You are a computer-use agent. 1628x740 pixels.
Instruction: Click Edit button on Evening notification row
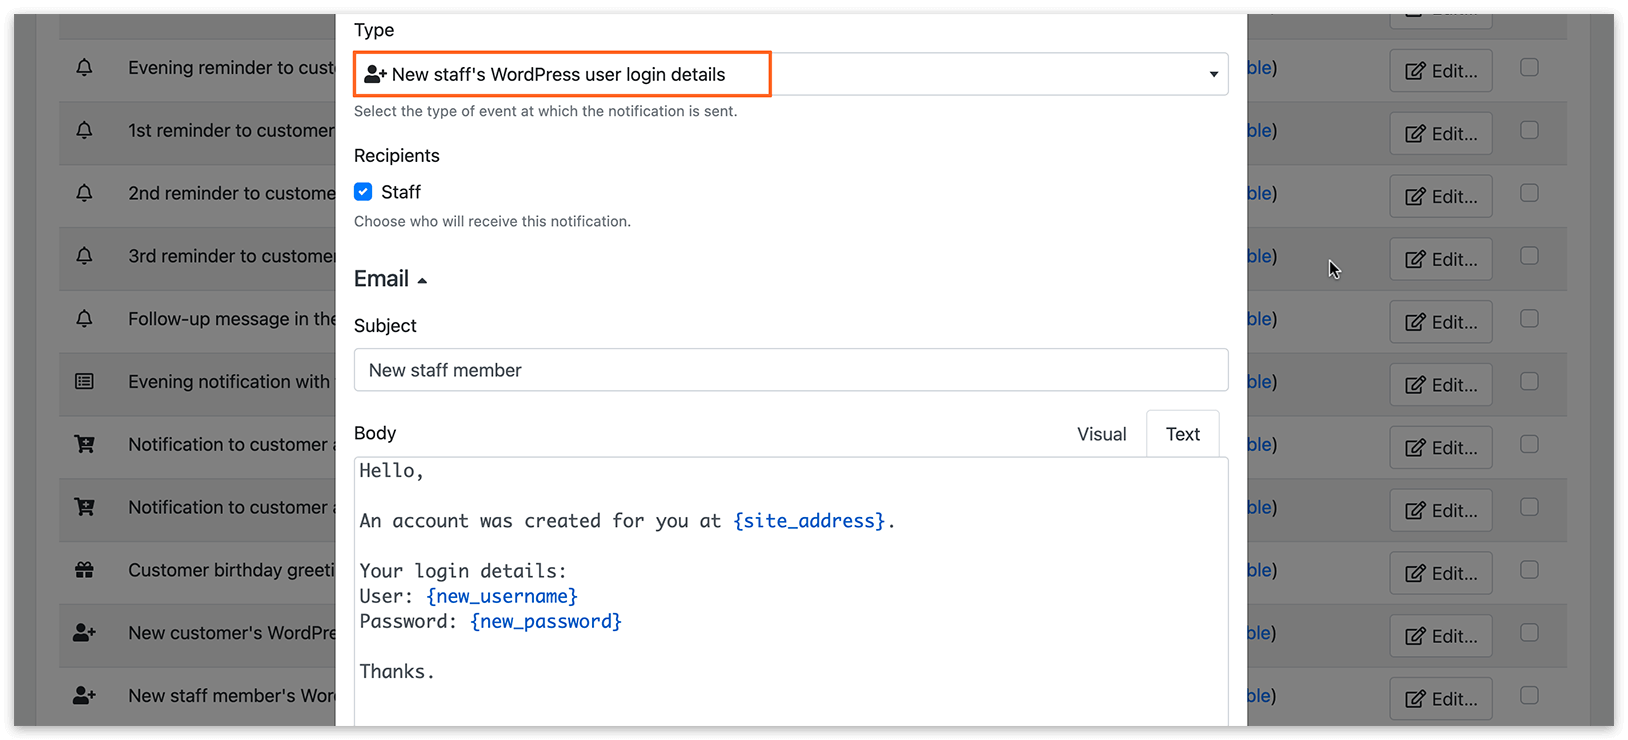pyautogui.click(x=1441, y=385)
